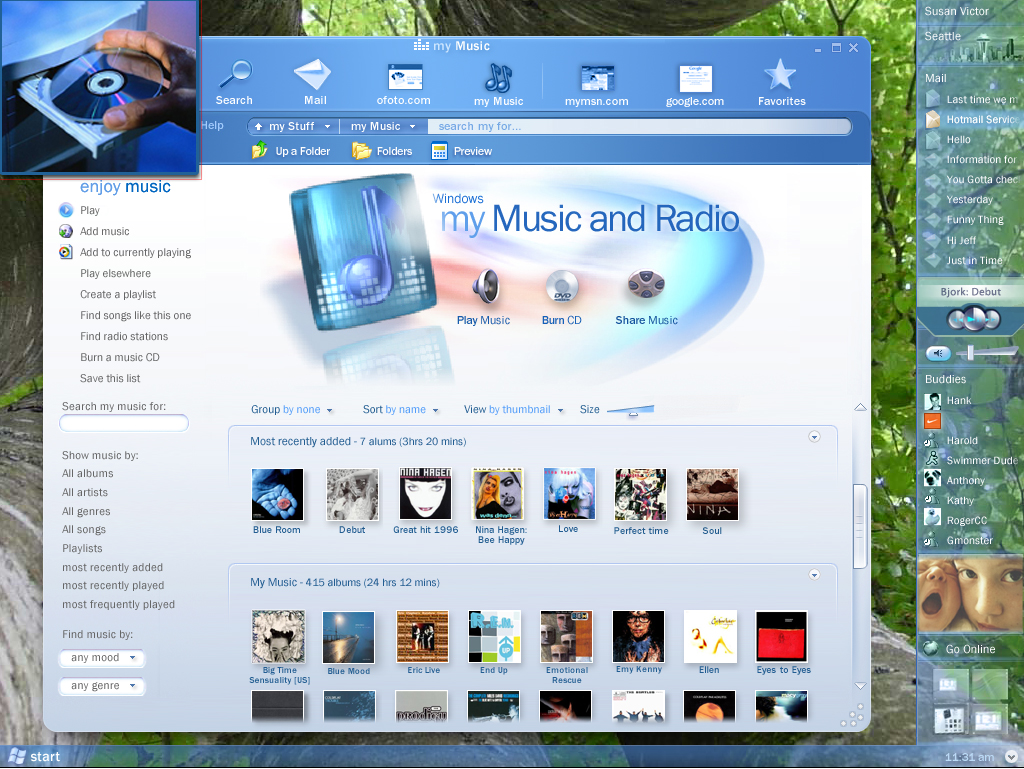Click the my Music notes icon

pyautogui.click(x=499, y=78)
